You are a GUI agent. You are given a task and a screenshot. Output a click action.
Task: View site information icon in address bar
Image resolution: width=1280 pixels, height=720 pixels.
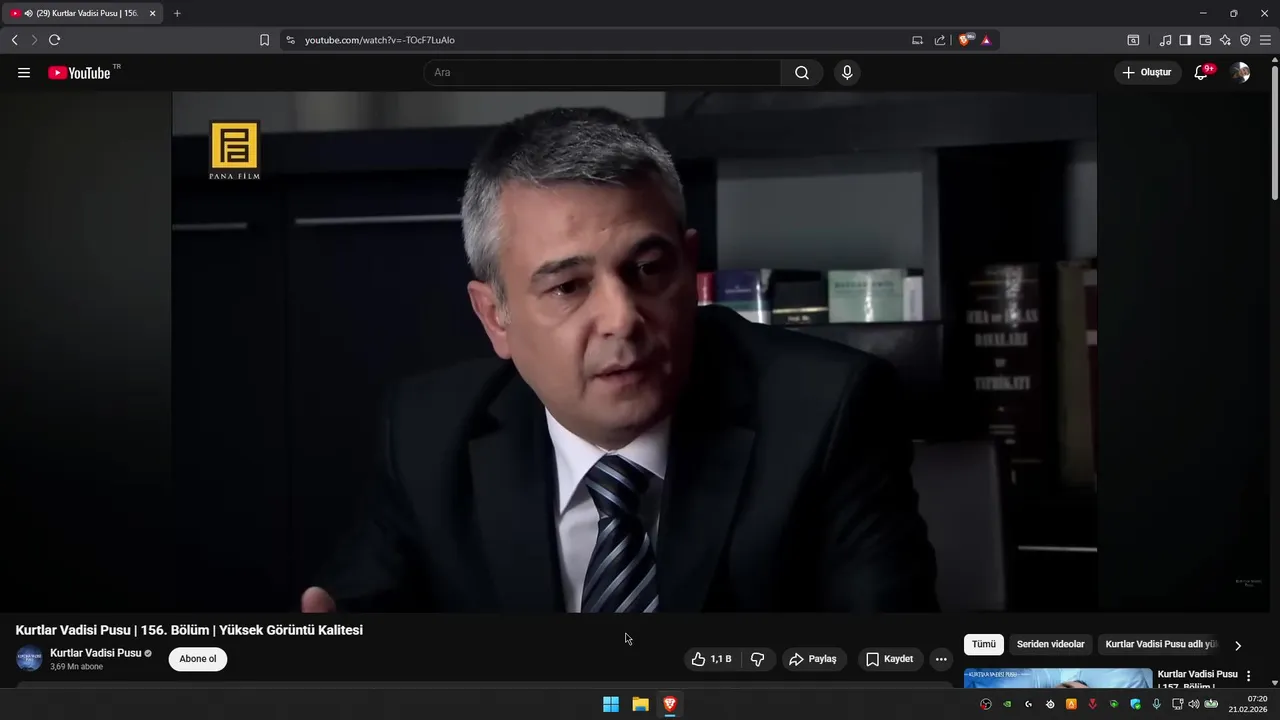290,40
